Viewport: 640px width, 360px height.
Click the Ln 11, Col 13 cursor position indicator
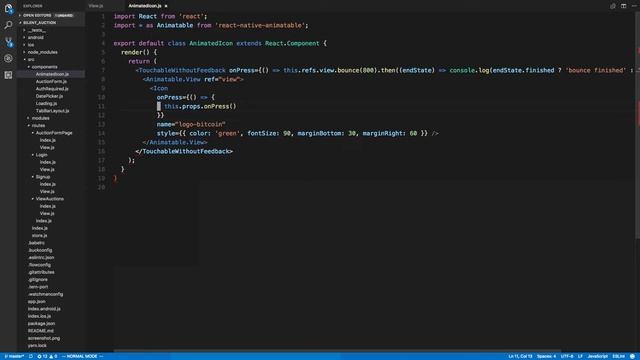pos(520,356)
